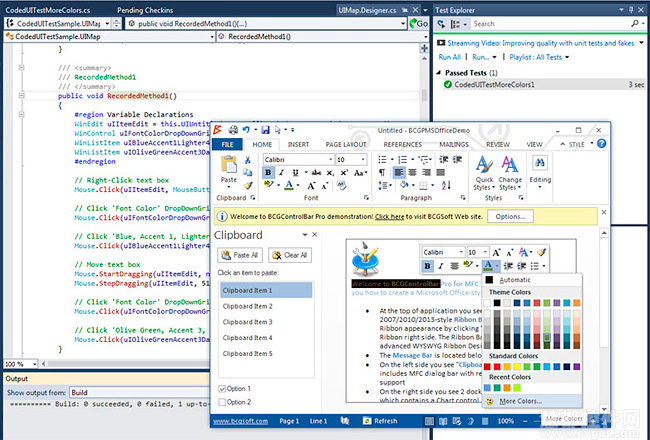Screen dimensions: 650x440
Task: Pick the Automatic black color swatch
Action: (490, 280)
